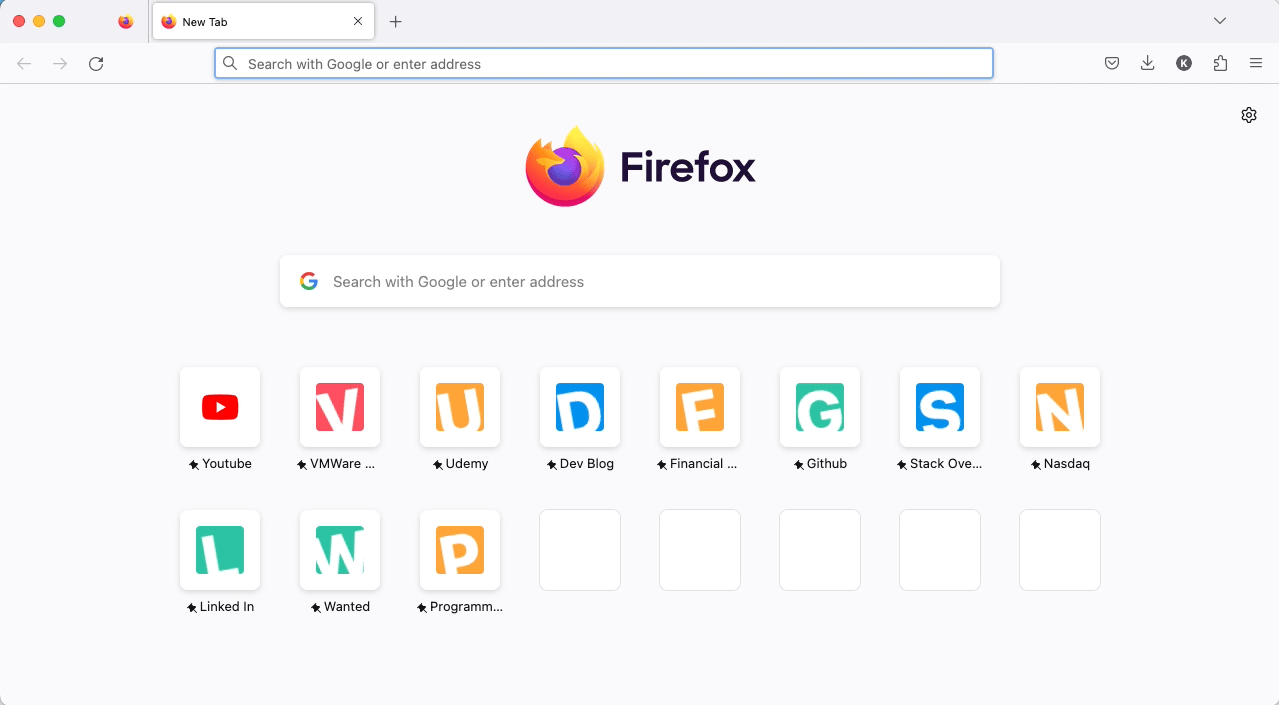Open the Dev Blog shortcut tile
Image resolution: width=1279 pixels, height=705 pixels.
(x=580, y=407)
